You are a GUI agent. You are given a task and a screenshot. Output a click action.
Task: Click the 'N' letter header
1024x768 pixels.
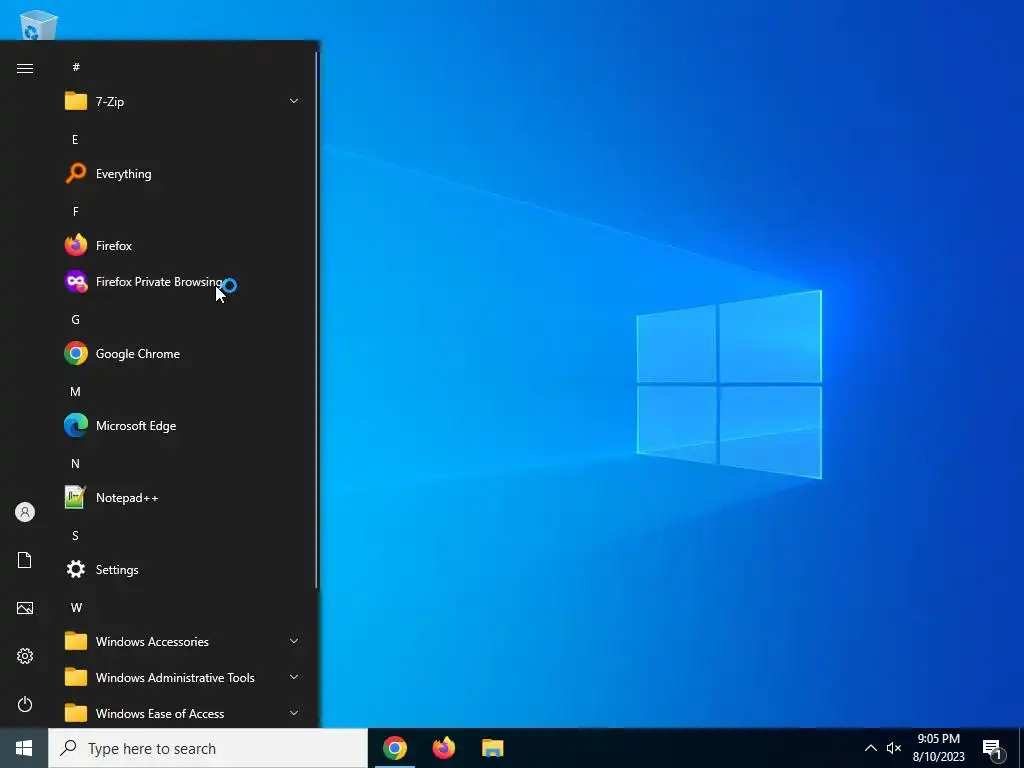point(75,464)
